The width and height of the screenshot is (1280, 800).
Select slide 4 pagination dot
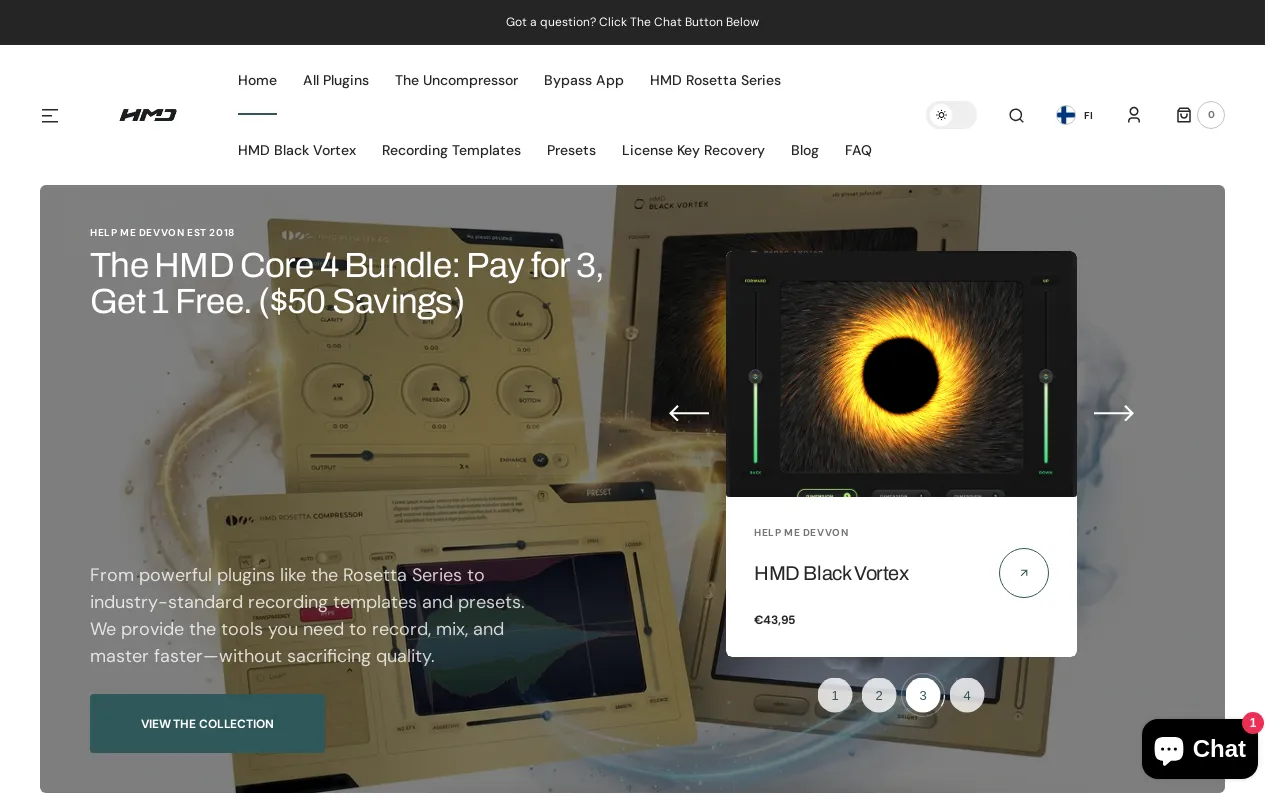point(967,696)
